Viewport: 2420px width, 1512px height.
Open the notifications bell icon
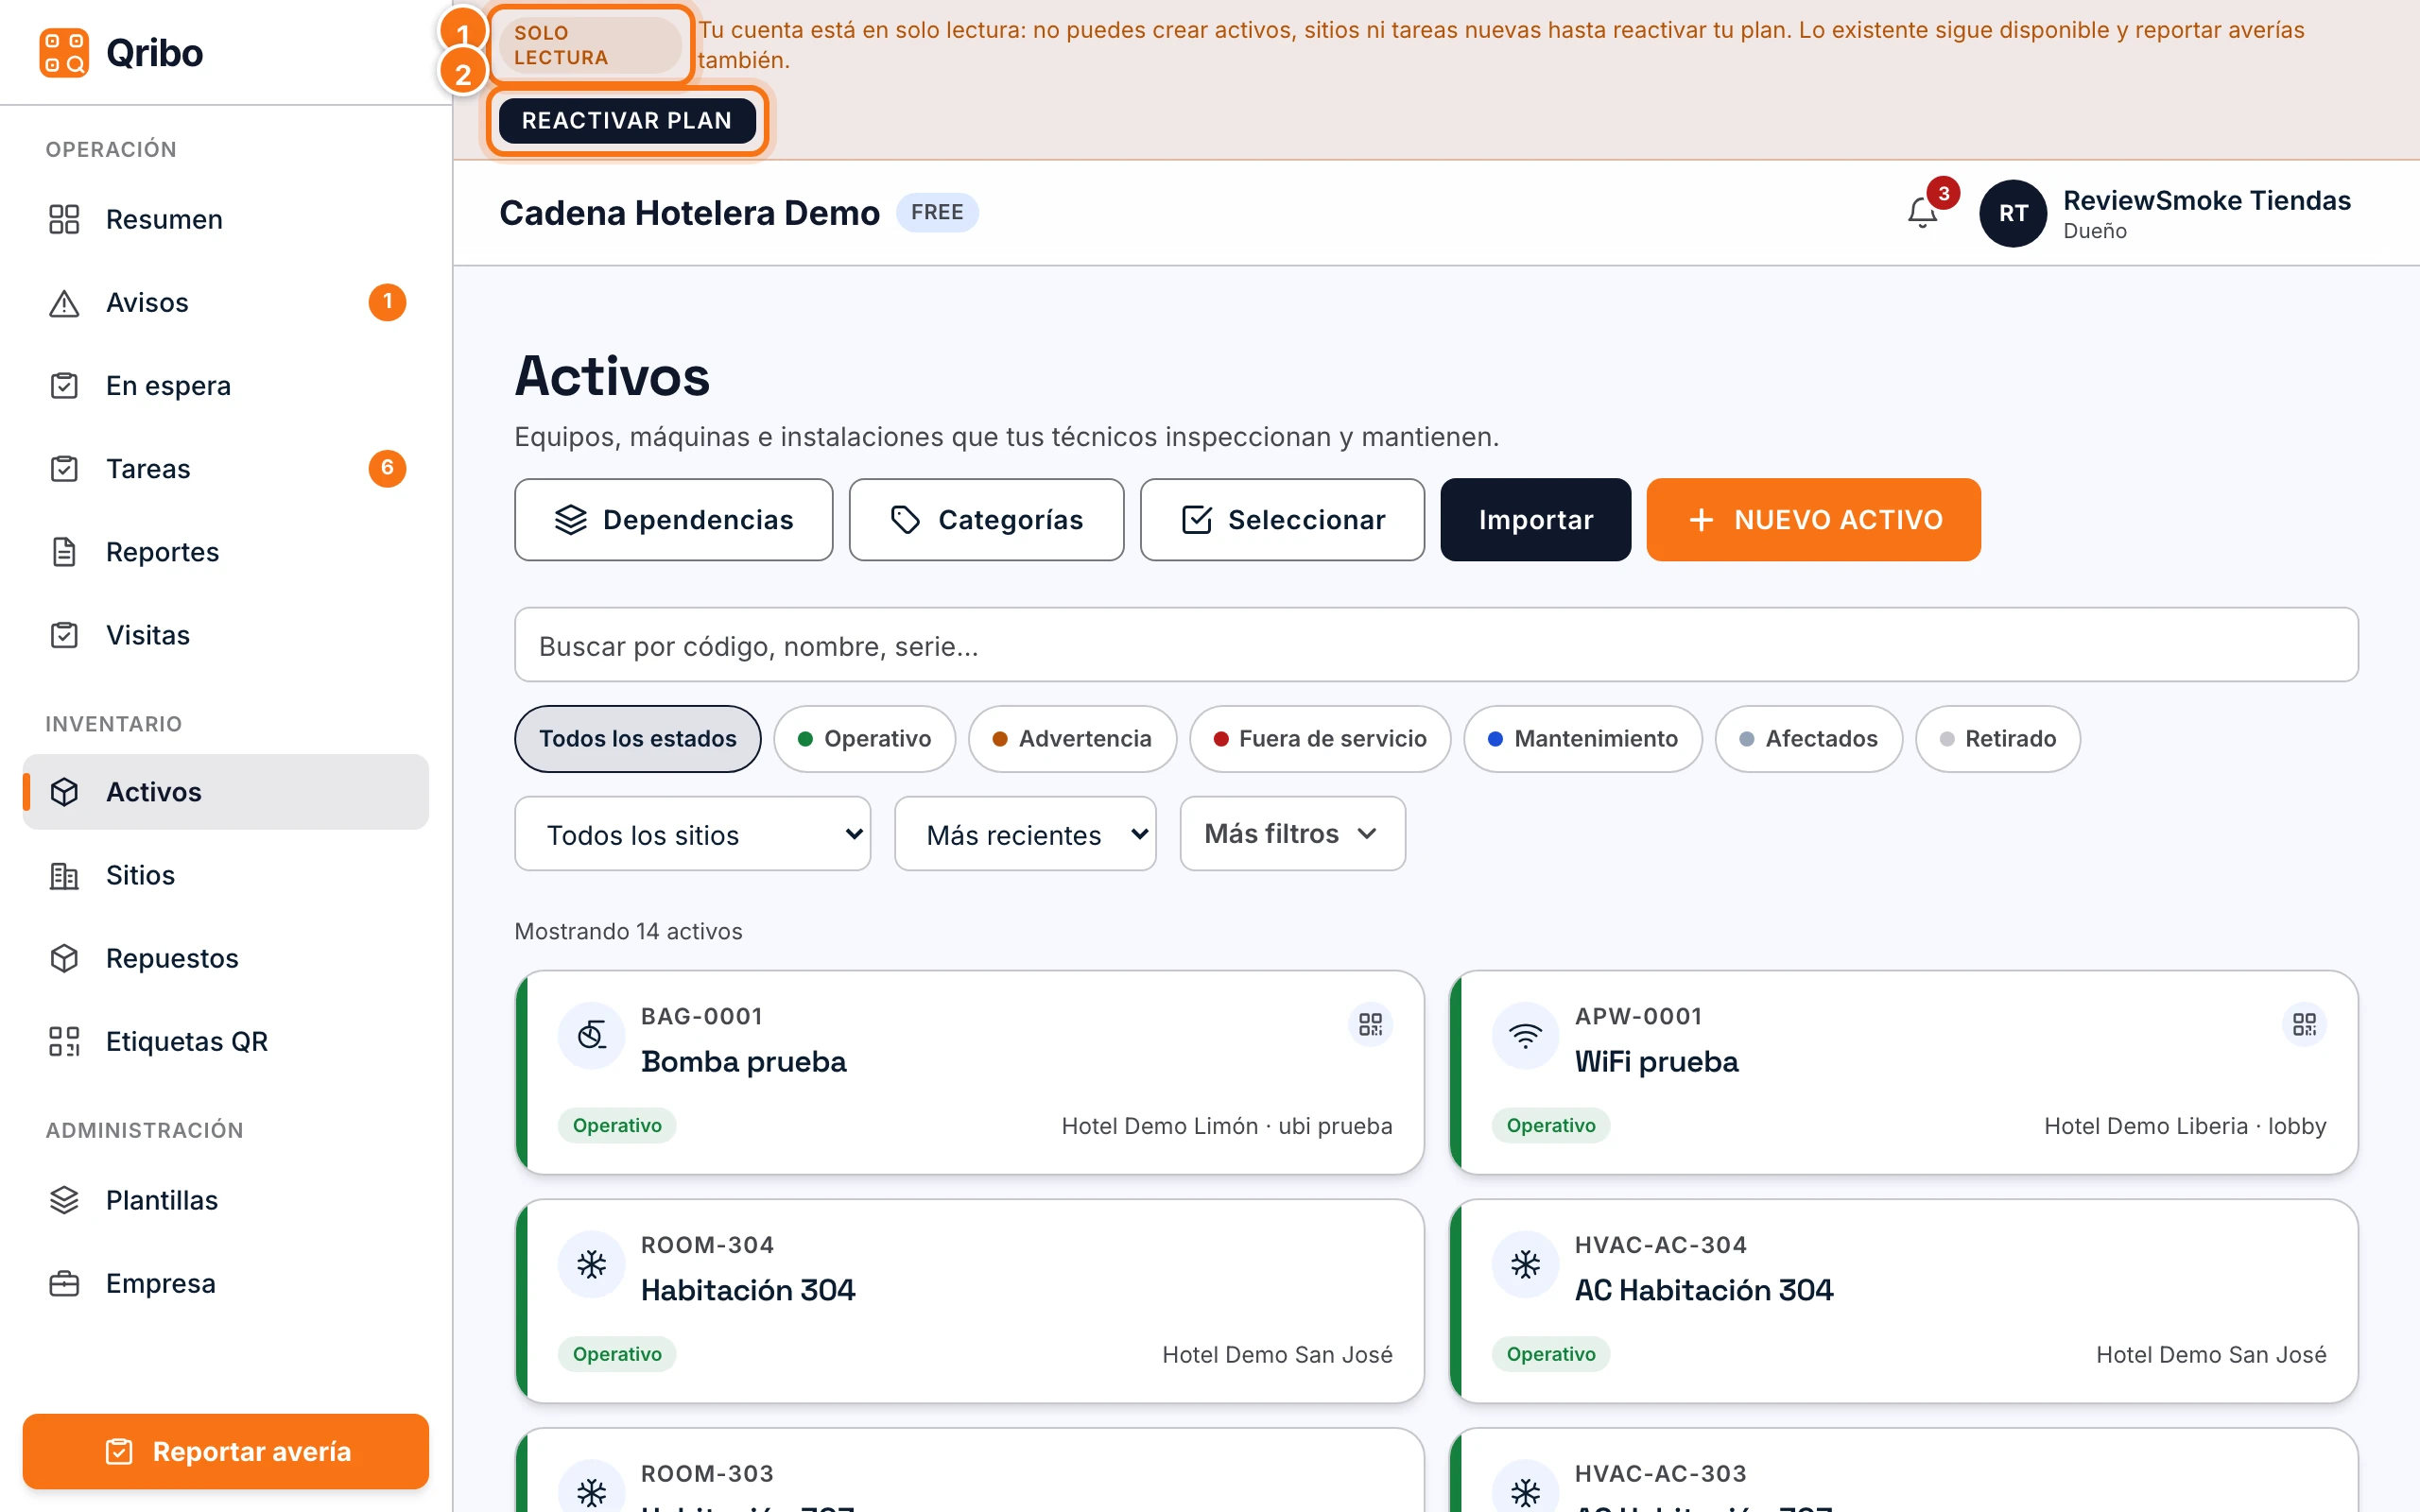(x=1922, y=212)
